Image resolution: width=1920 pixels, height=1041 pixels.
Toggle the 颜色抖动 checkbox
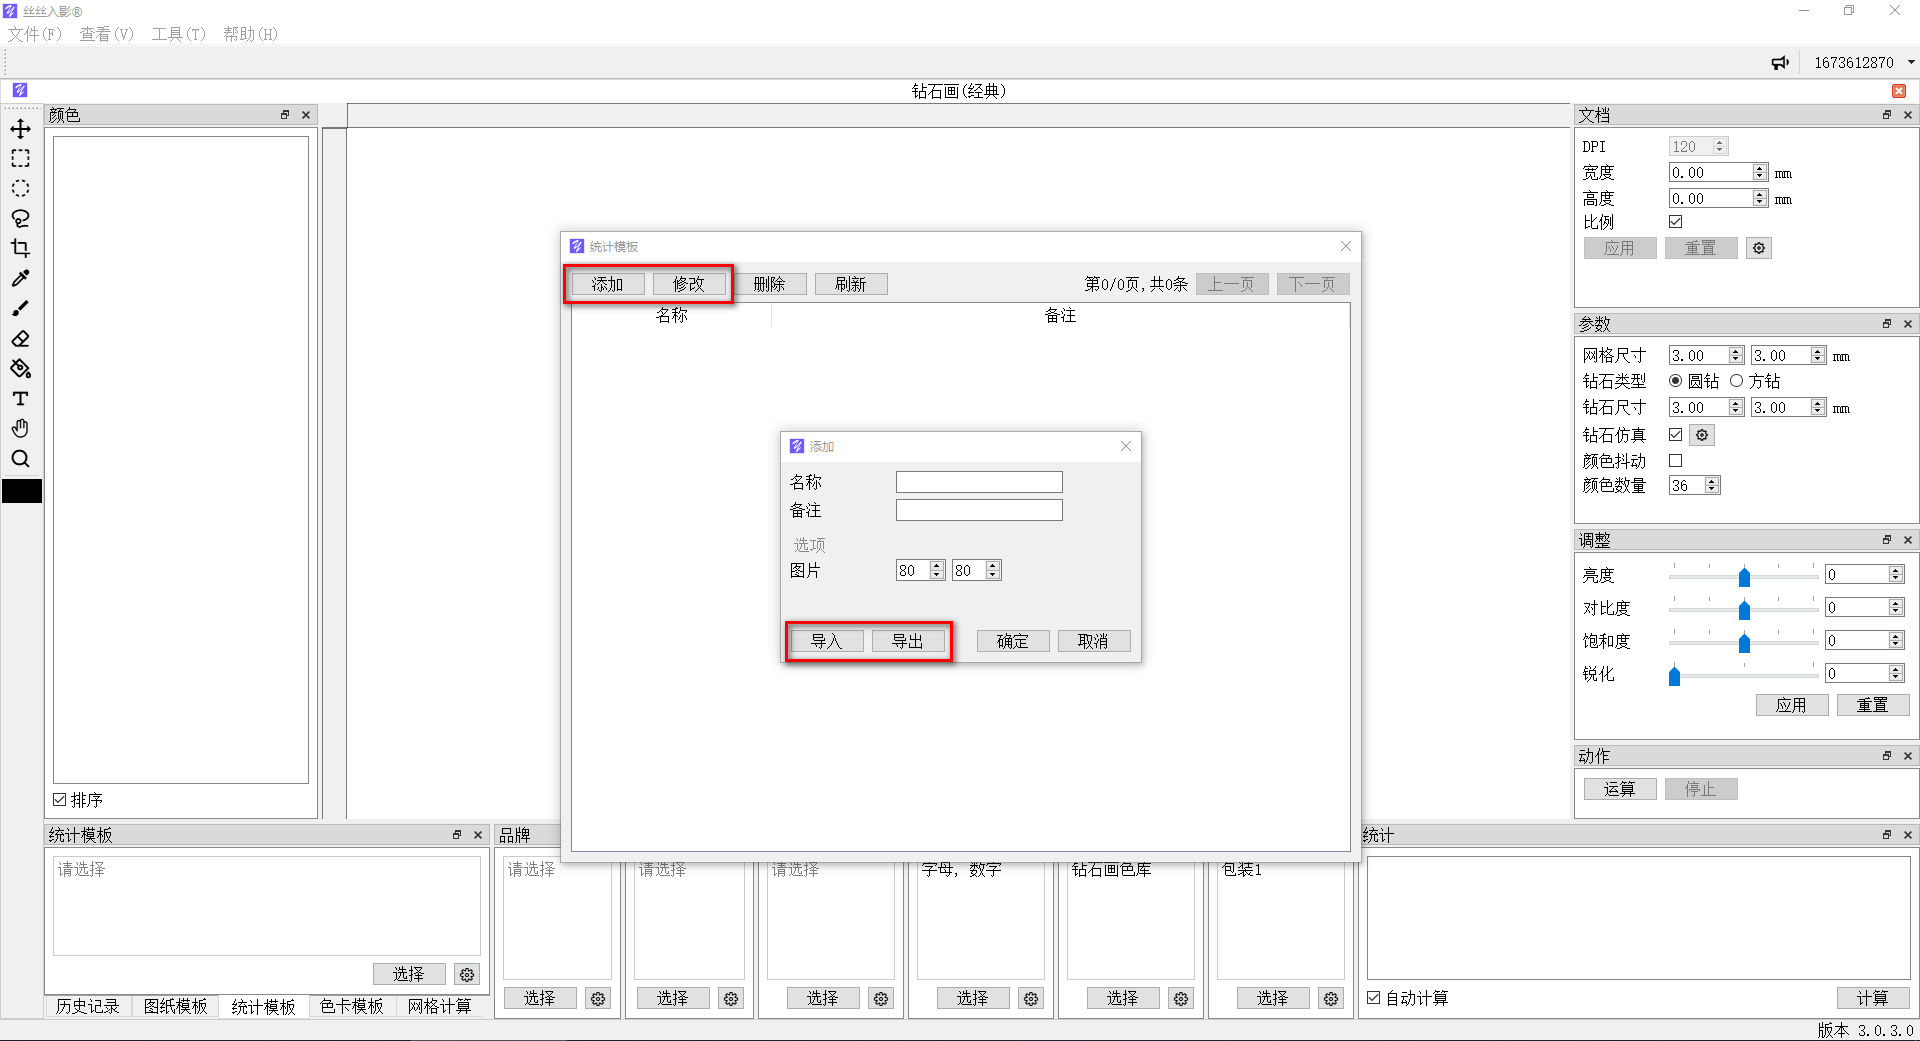[x=1676, y=461]
